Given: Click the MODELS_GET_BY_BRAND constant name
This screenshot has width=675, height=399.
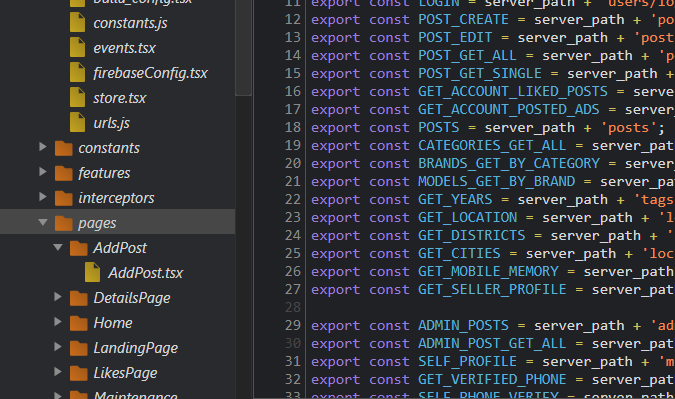Looking at the screenshot, I should (x=496, y=182).
